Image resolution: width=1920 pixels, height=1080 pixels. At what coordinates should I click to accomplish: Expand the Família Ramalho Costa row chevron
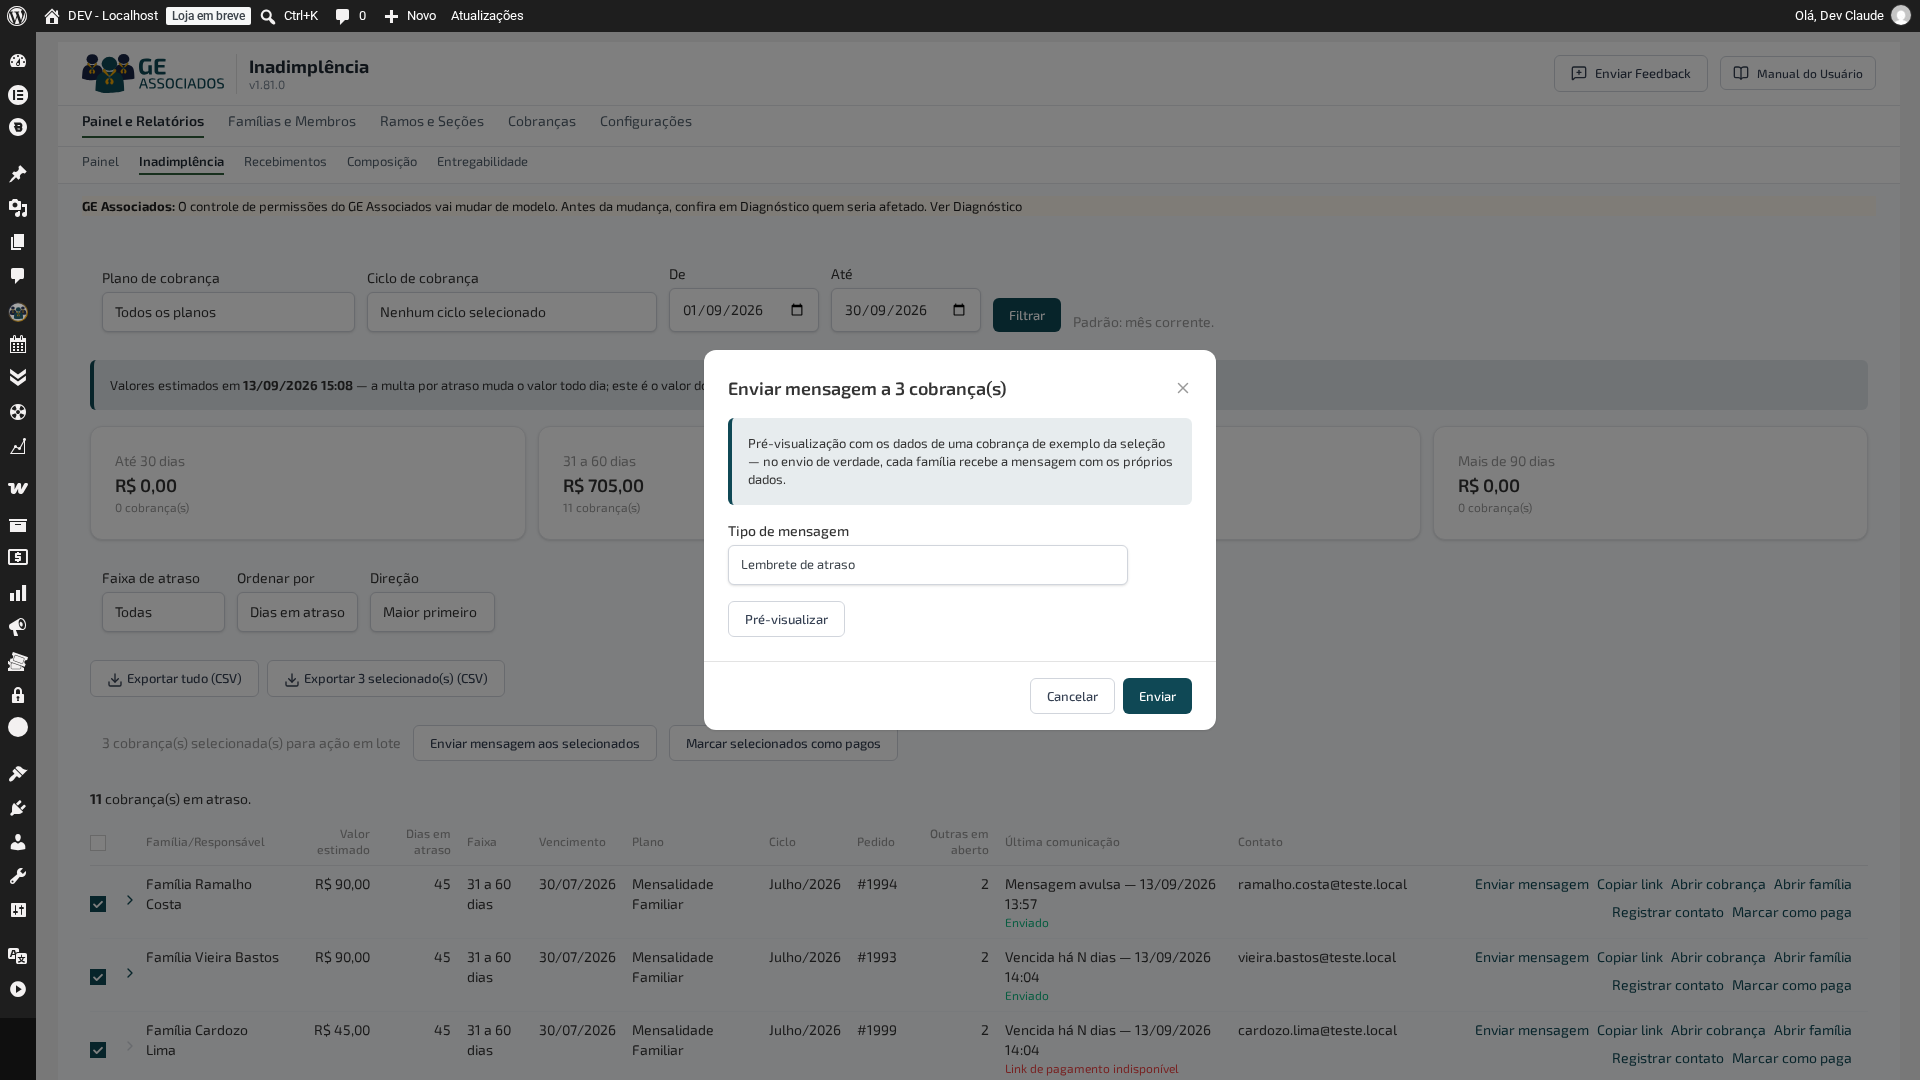[130, 900]
